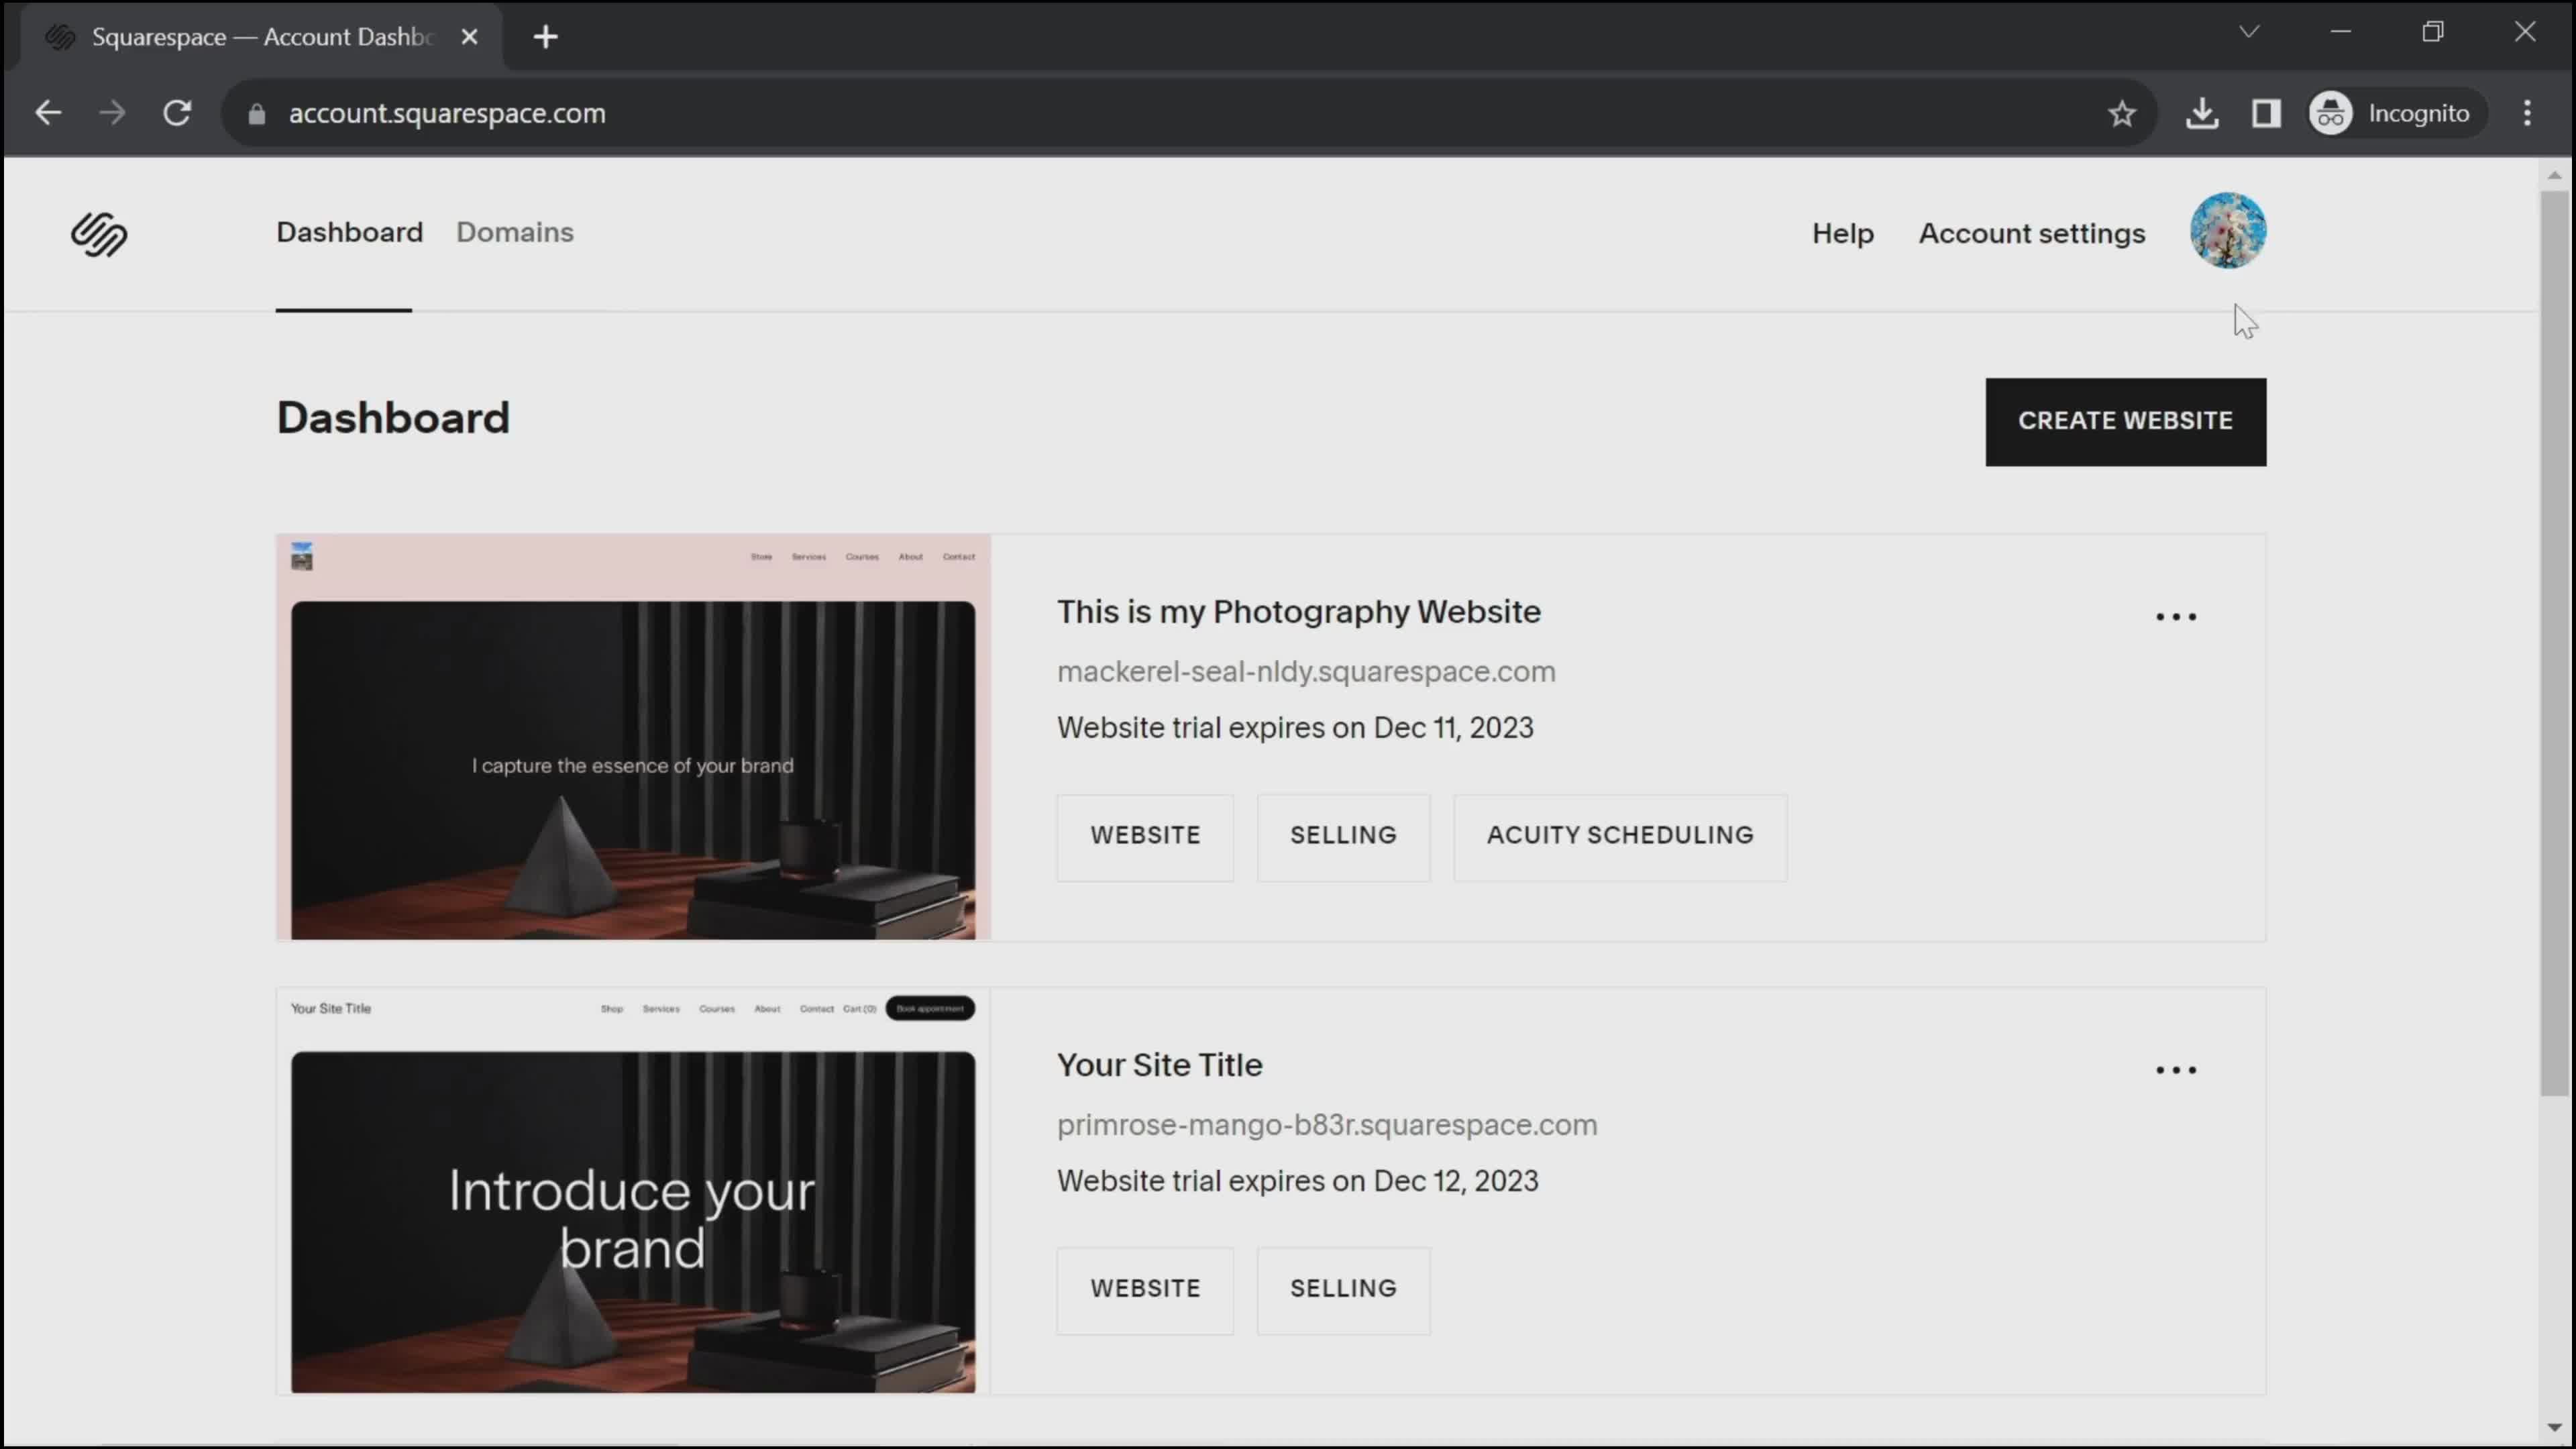Viewport: 2576px width, 1449px height.
Task: Open the tab search dropdown chevron
Action: click(2248, 32)
